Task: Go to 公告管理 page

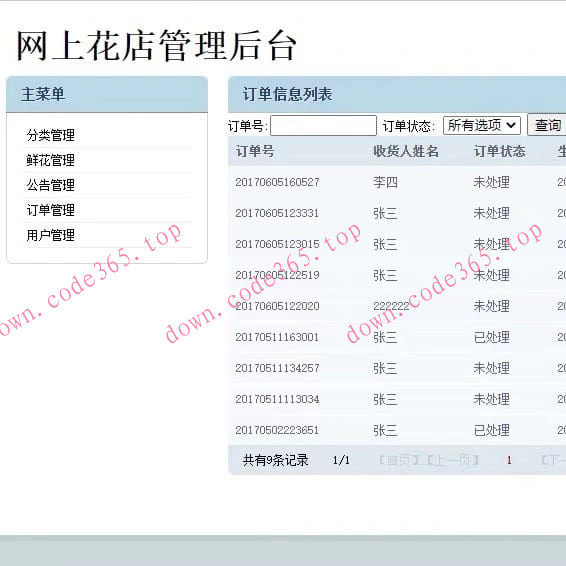Action: [x=51, y=185]
